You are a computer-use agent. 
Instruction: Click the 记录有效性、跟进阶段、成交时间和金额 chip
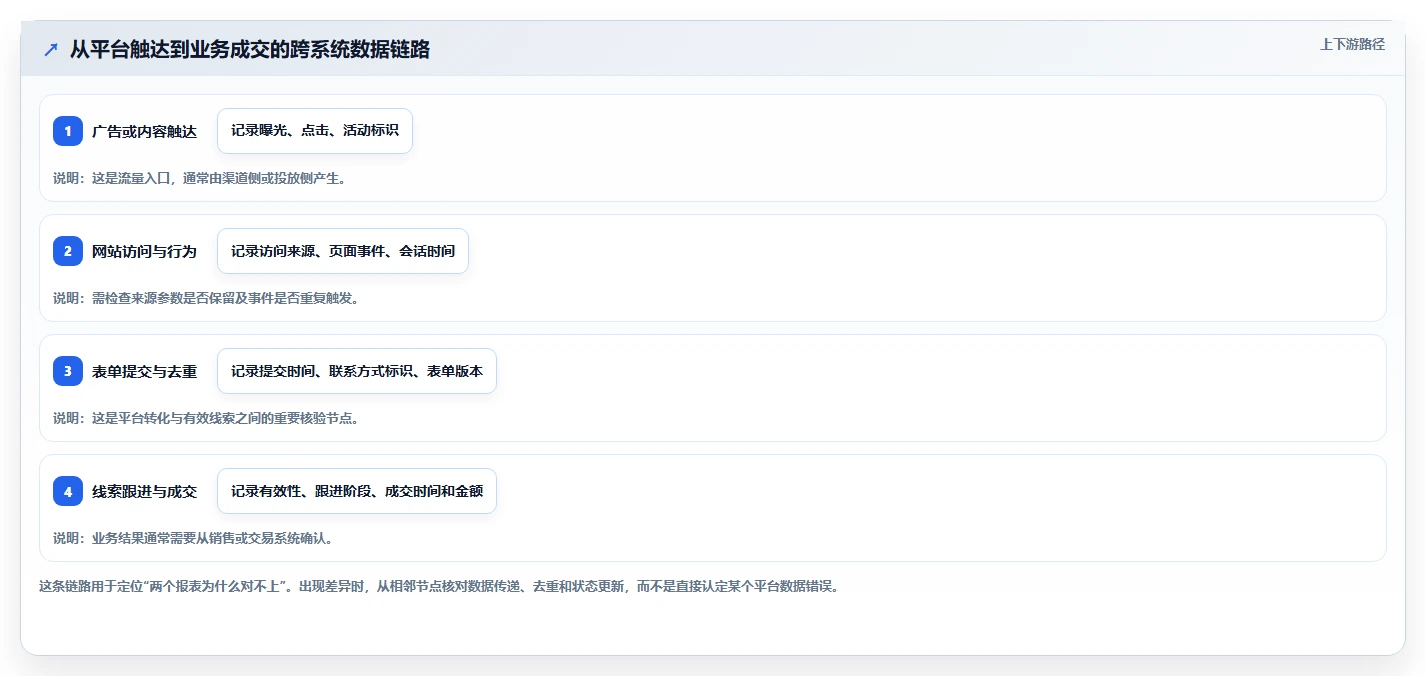coord(357,491)
